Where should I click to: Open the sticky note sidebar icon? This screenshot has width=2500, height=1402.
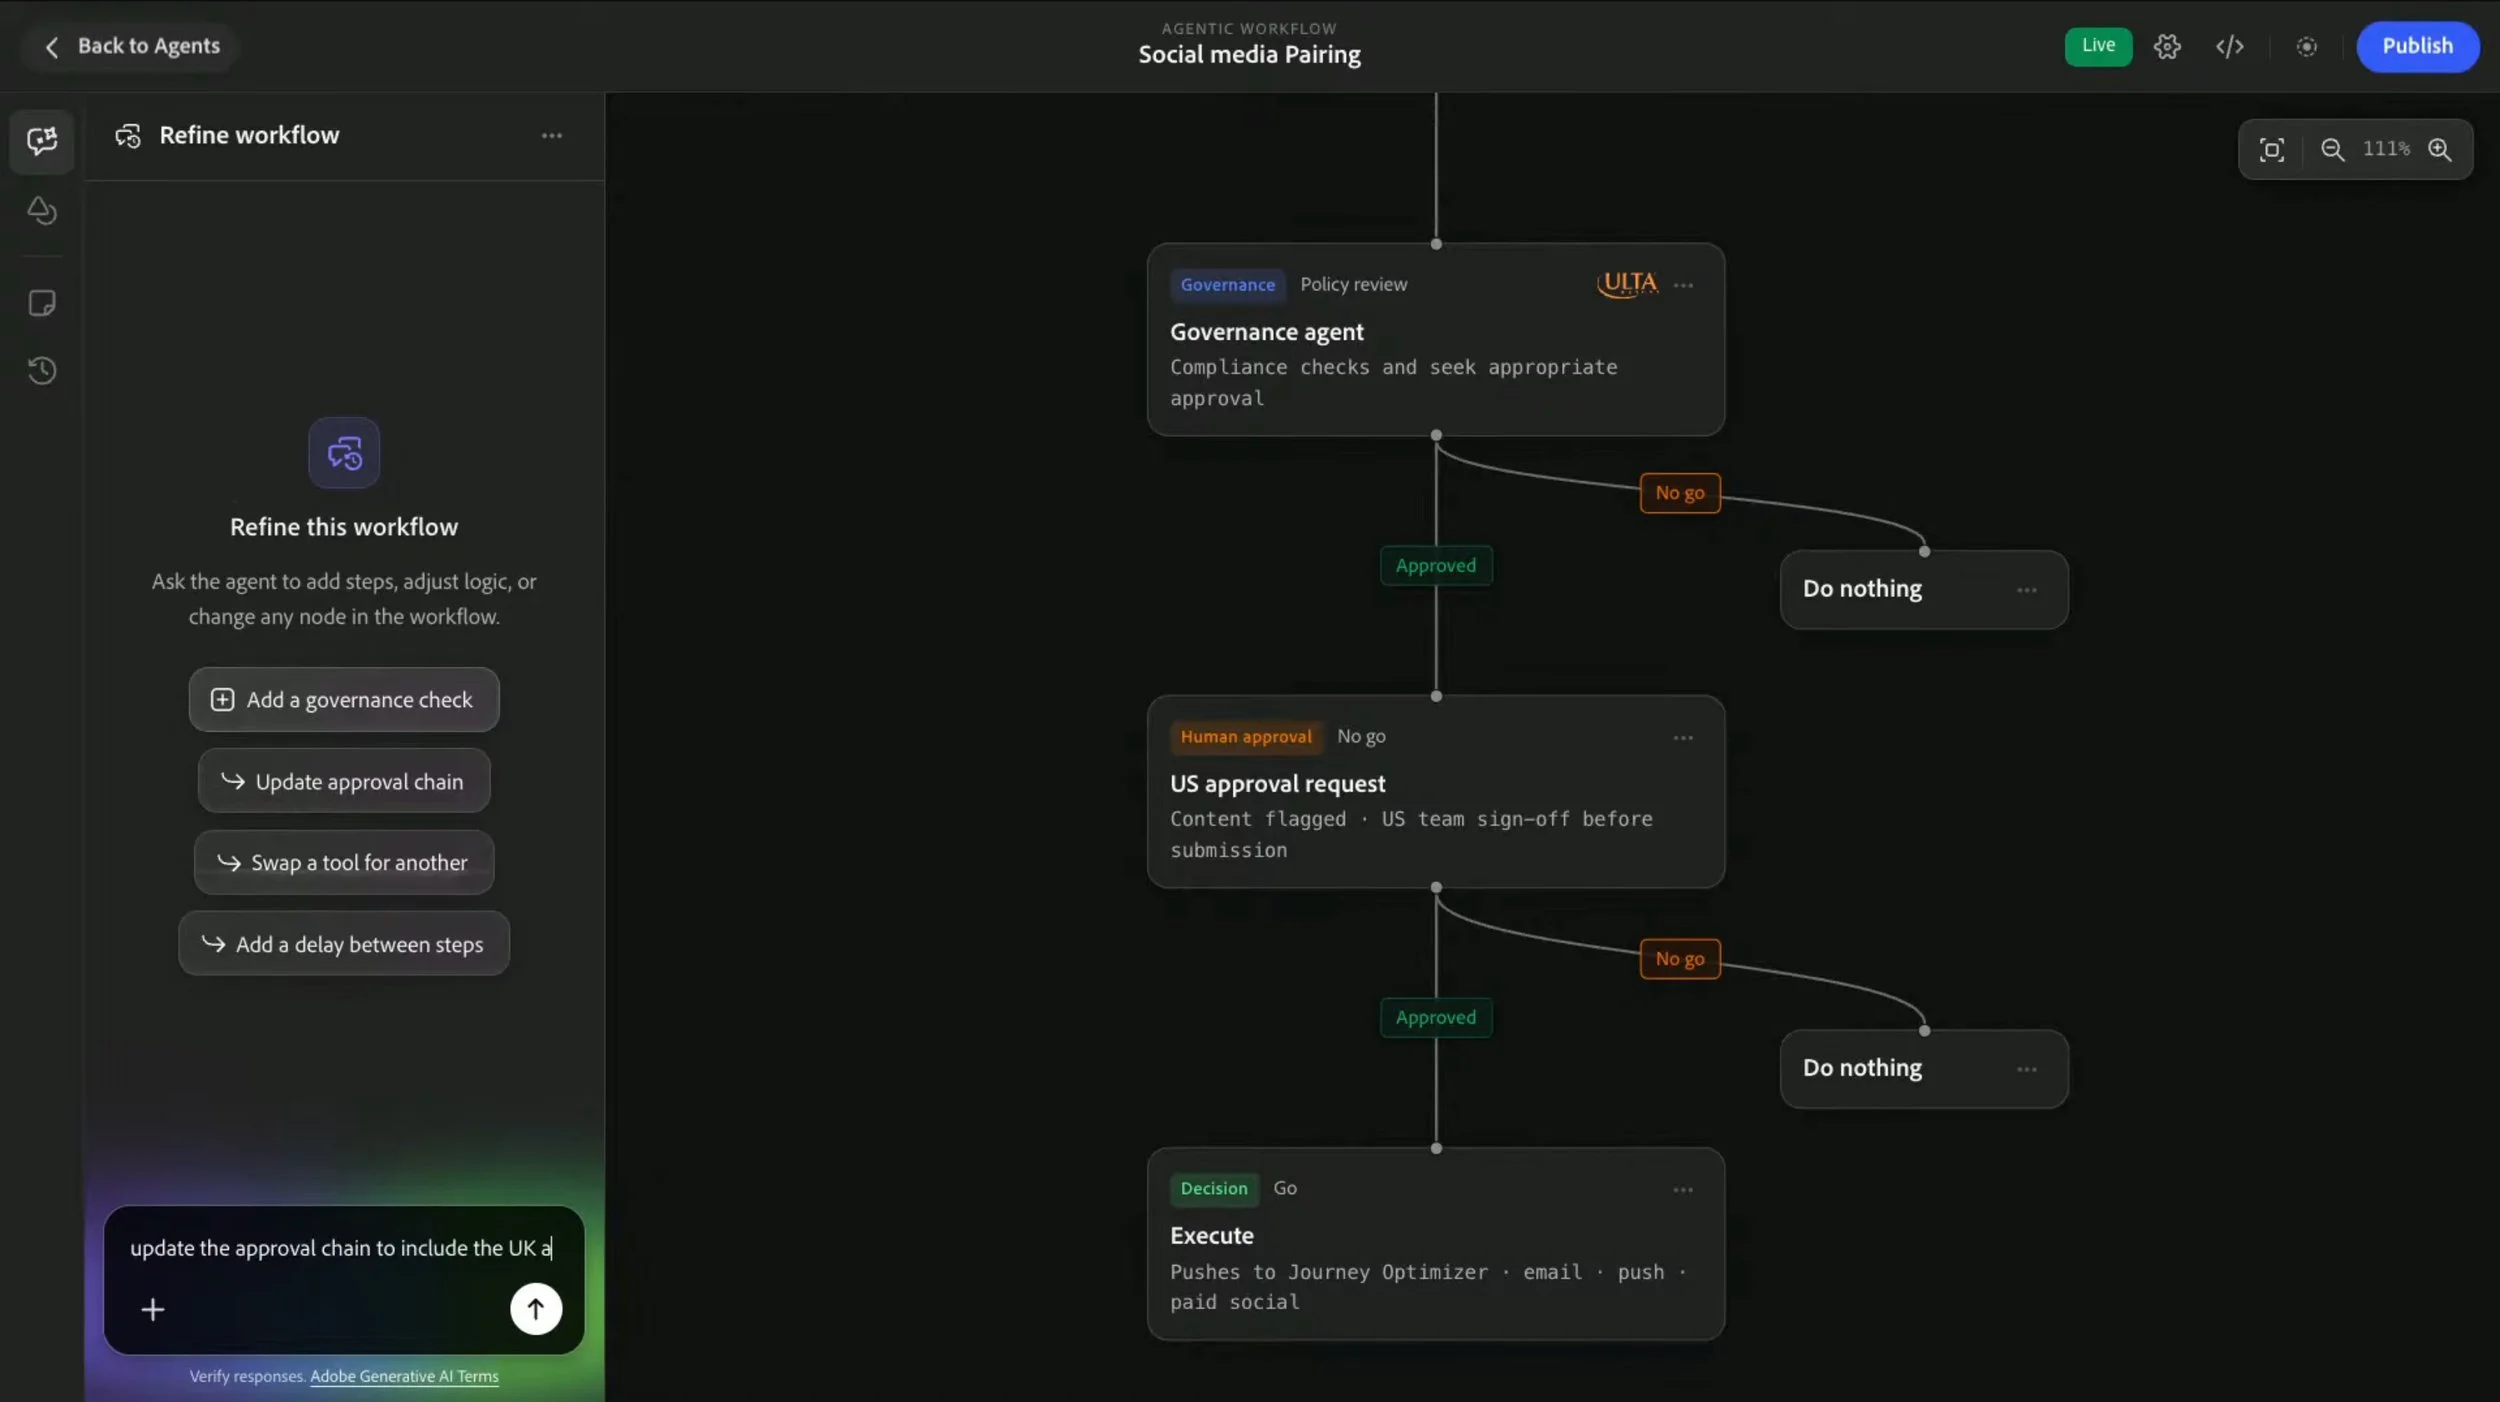(42, 303)
